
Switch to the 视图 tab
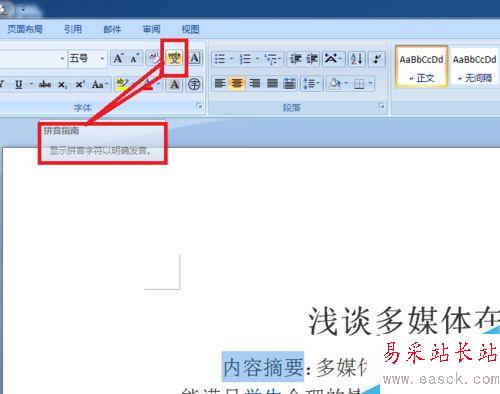tap(190, 29)
